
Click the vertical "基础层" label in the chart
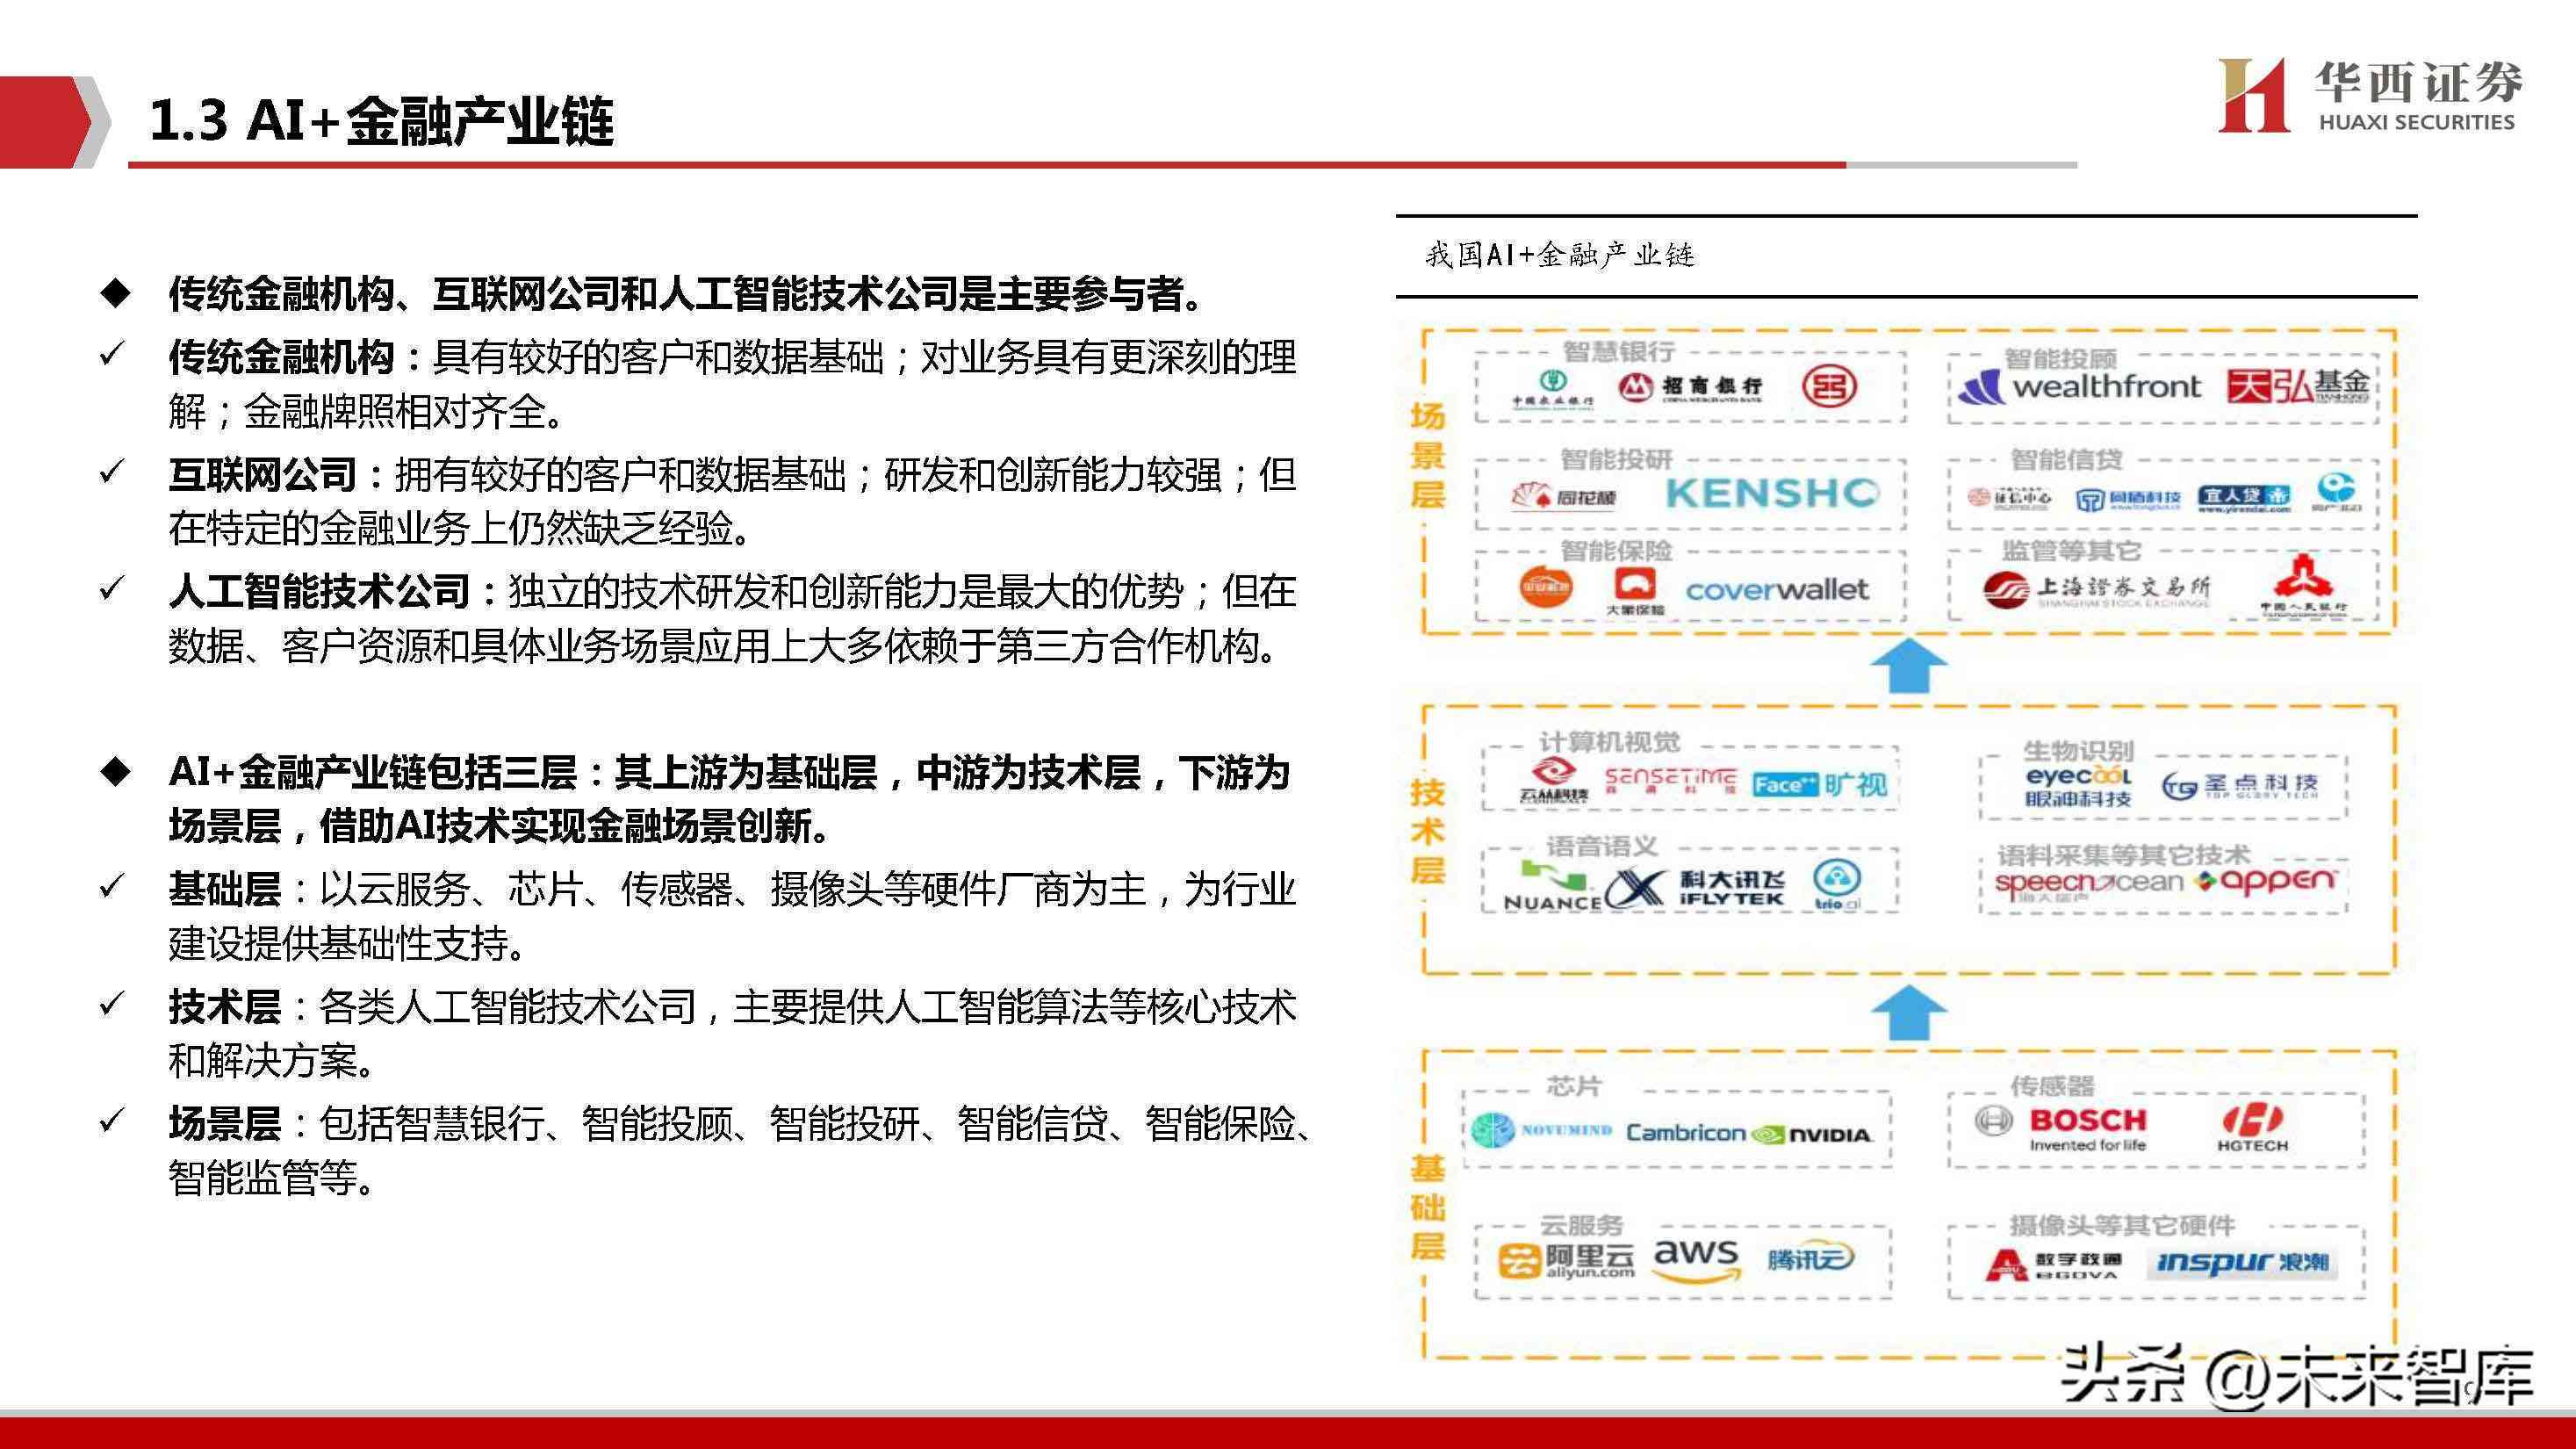(x=1427, y=1207)
